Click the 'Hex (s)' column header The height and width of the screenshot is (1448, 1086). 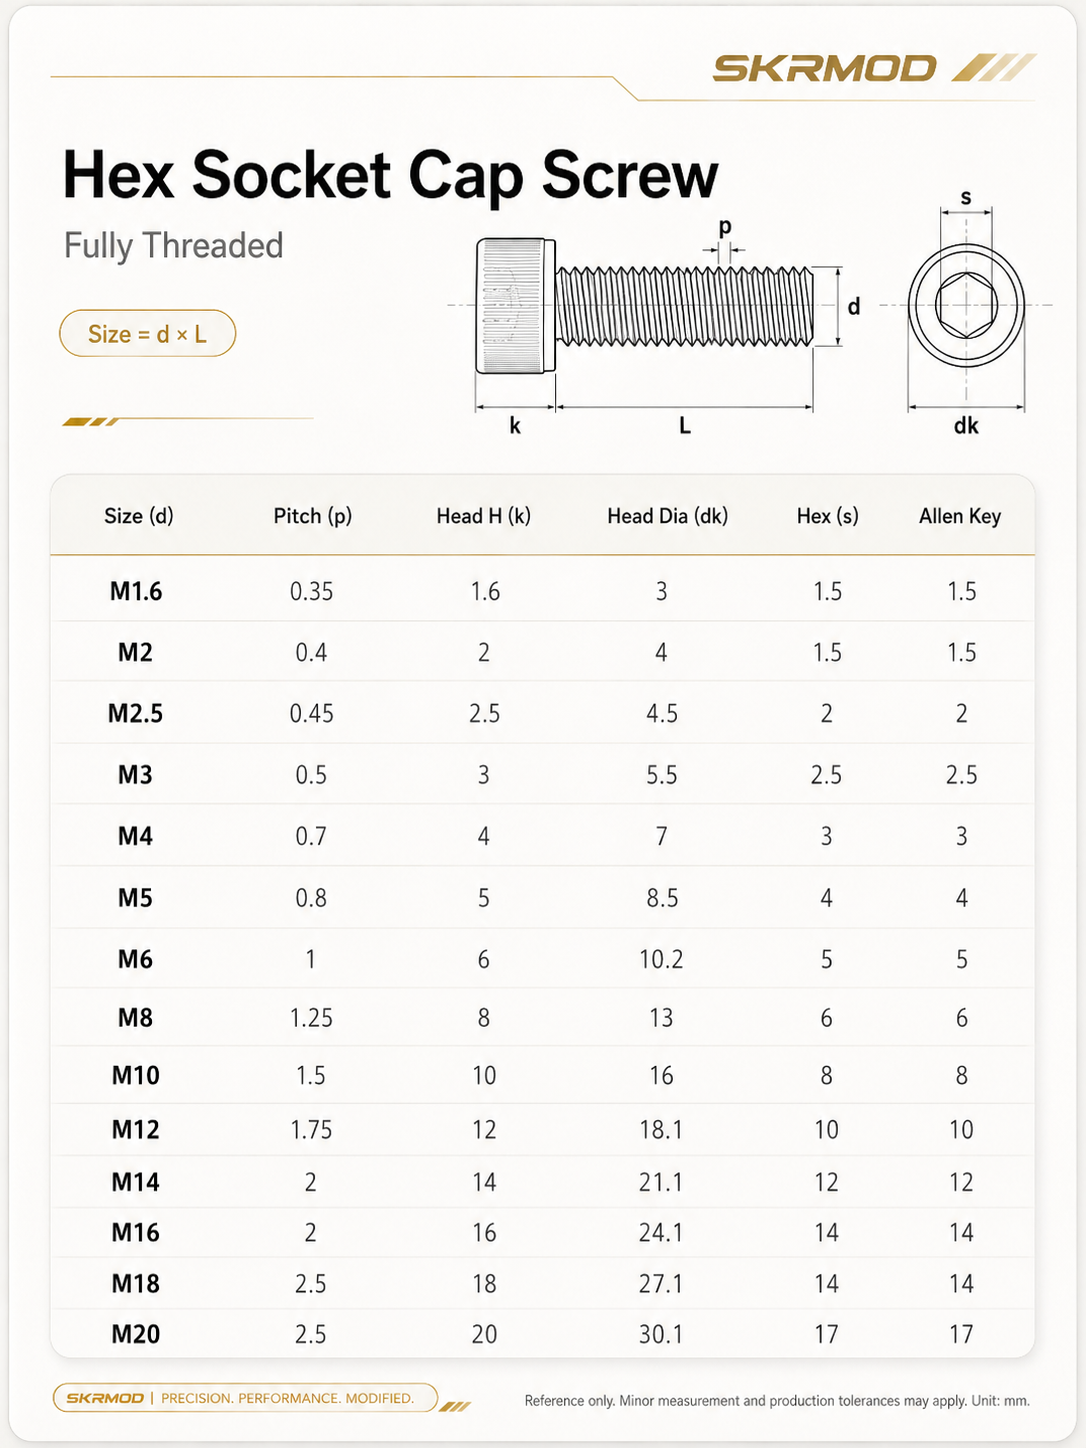click(x=828, y=516)
